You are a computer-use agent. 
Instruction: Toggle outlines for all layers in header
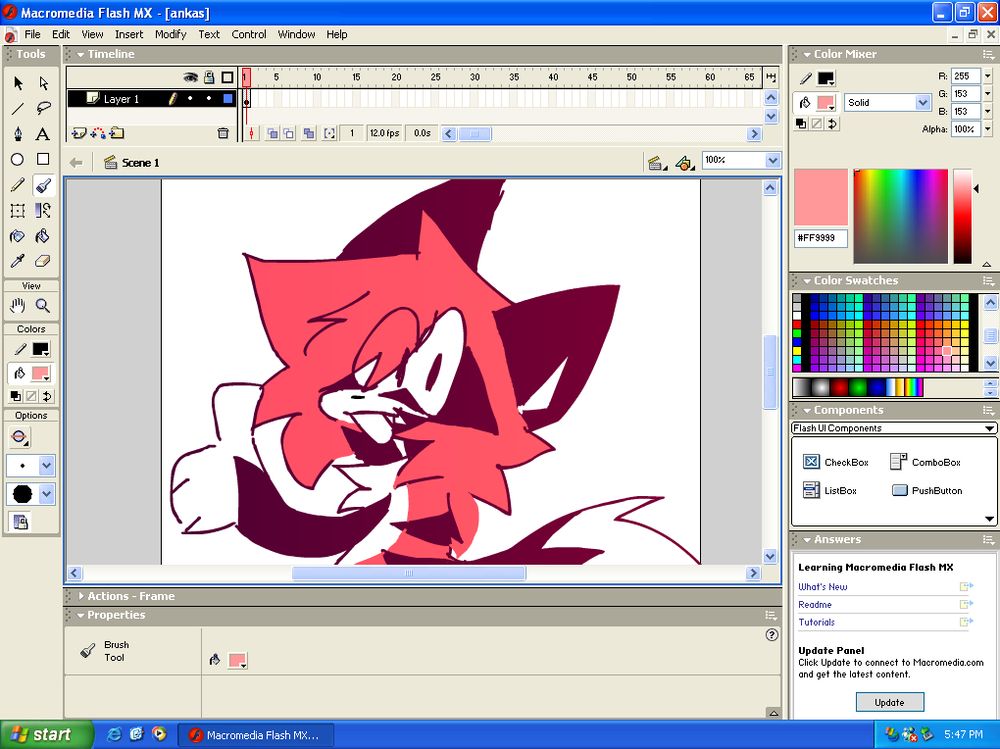click(228, 78)
